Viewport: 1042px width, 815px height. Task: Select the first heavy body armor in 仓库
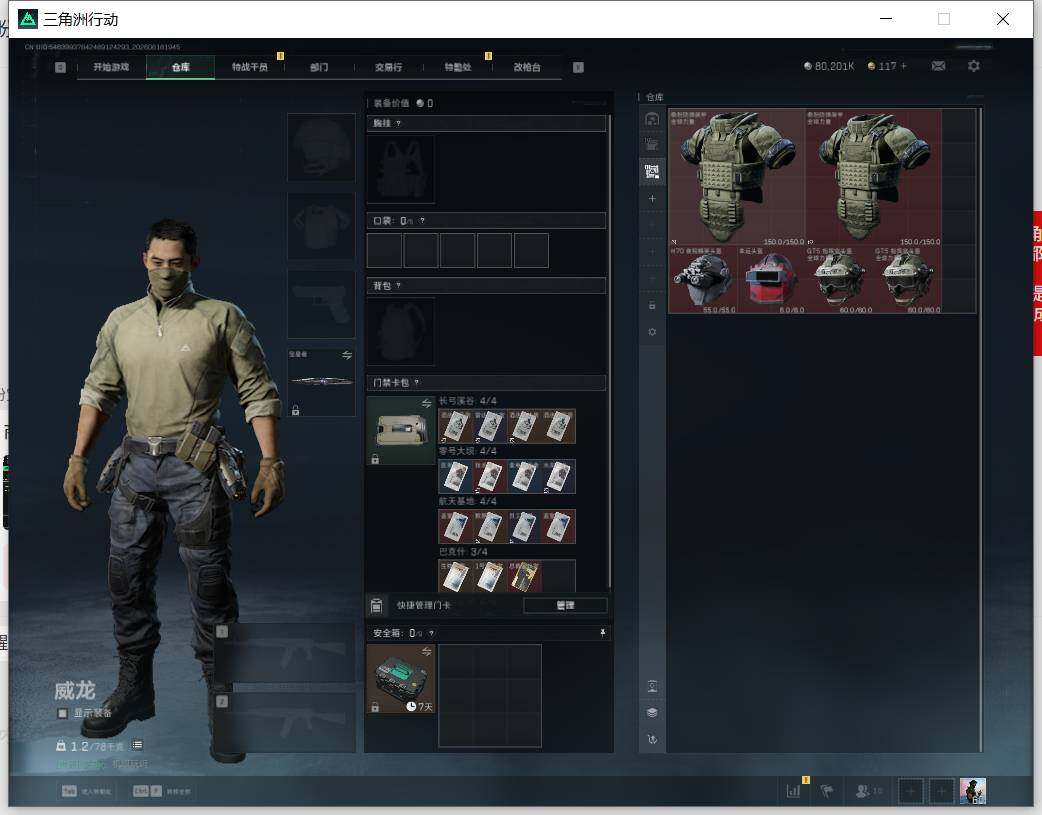737,177
